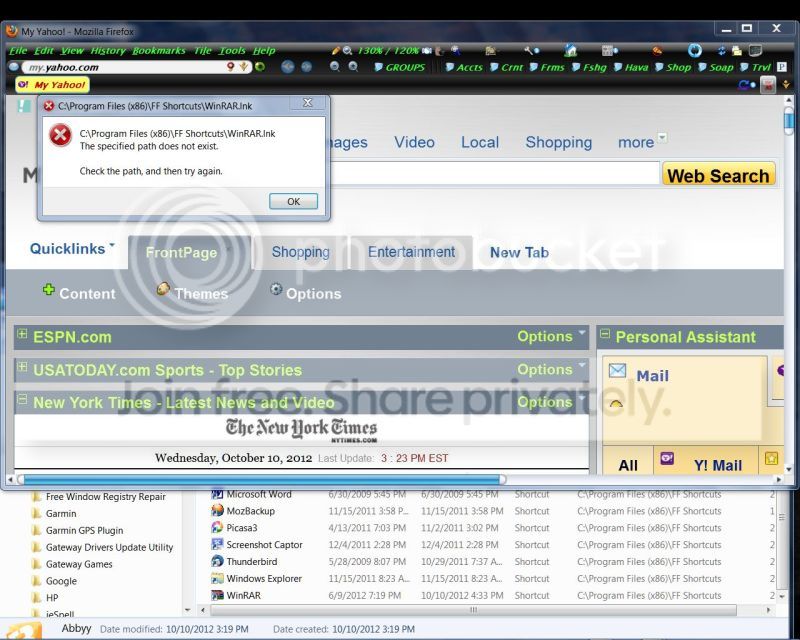Open the GROUPS bookmark folder
Image resolution: width=800 pixels, height=640 pixels.
click(x=400, y=67)
